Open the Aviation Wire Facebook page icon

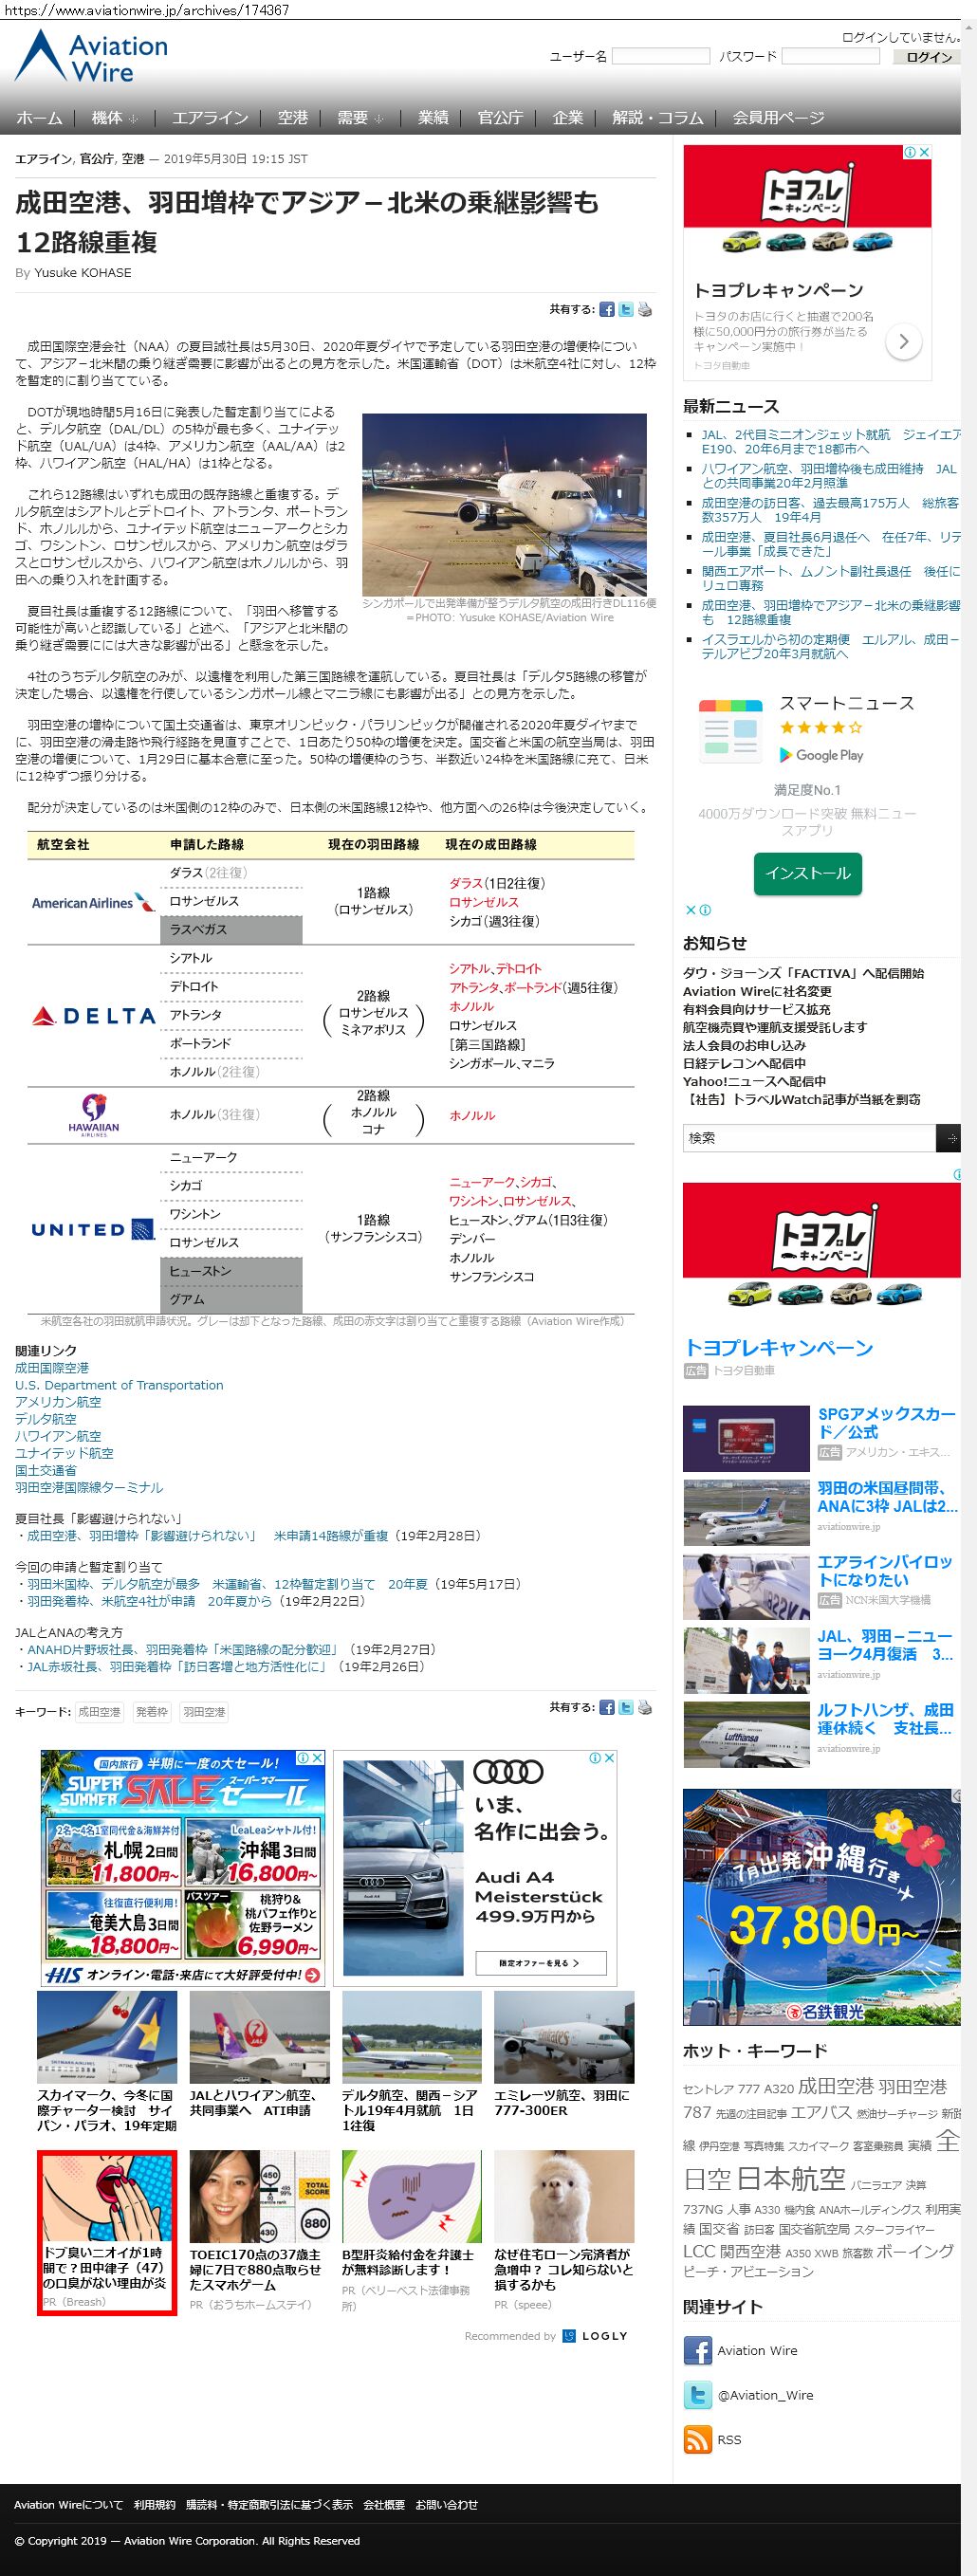(x=697, y=2351)
